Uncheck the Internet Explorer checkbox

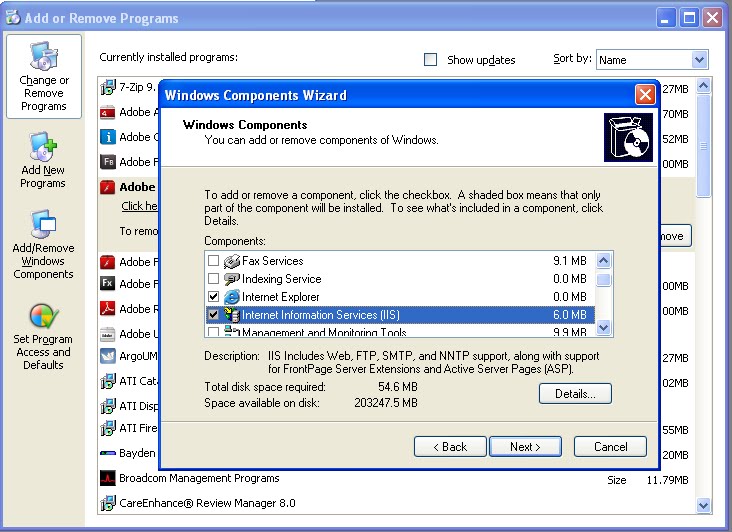(213, 296)
